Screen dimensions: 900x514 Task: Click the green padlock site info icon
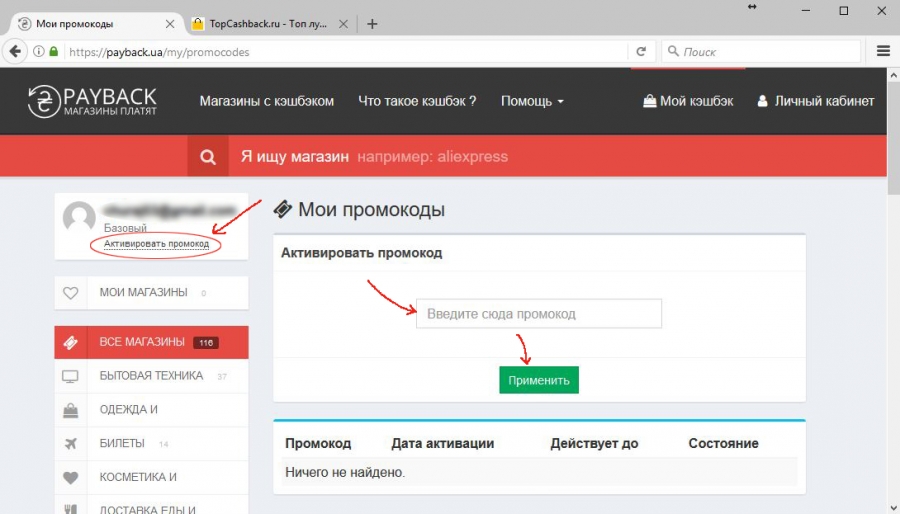pyautogui.click(x=54, y=52)
